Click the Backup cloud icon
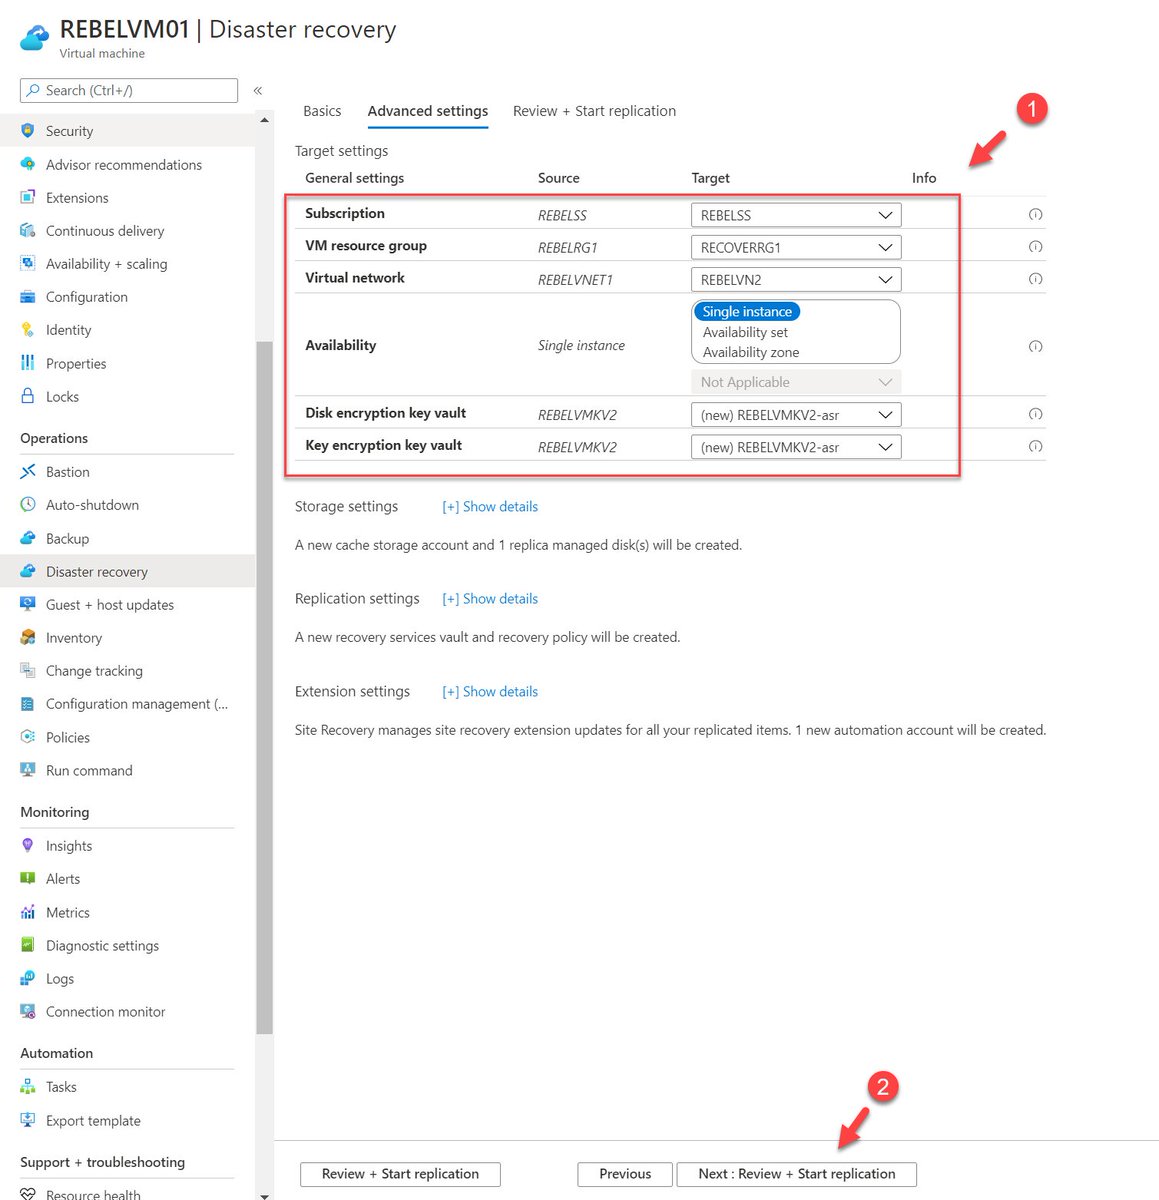 28,538
